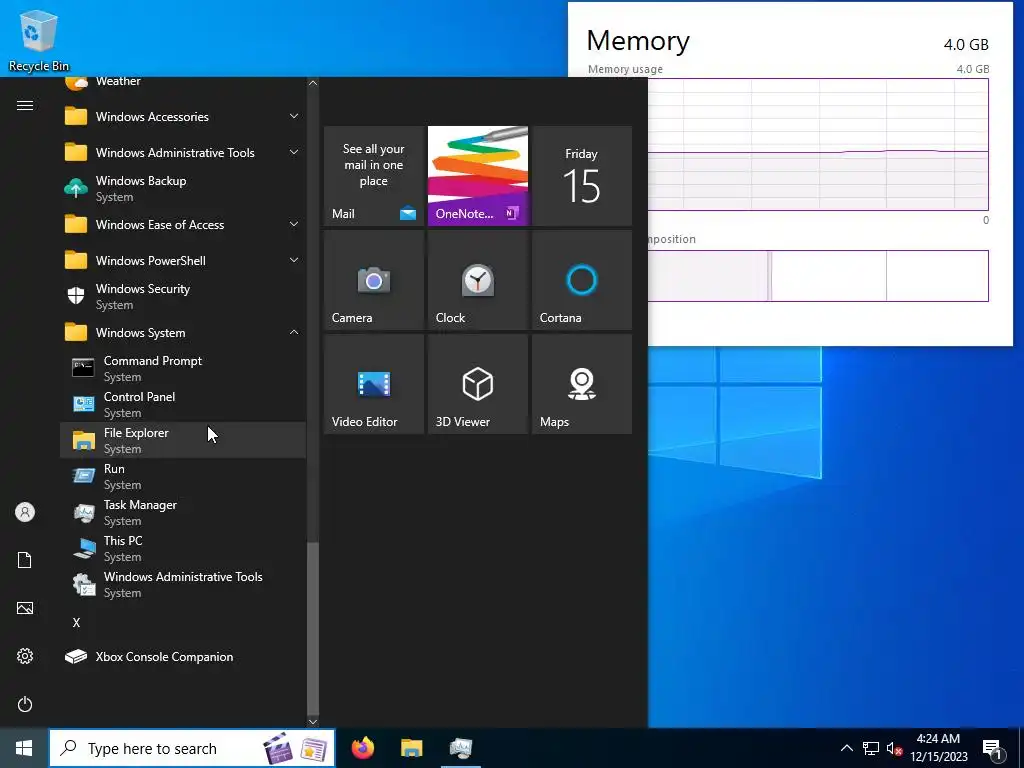Open Windows Security shield entry
This screenshot has height=768, width=1024.
point(183,296)
